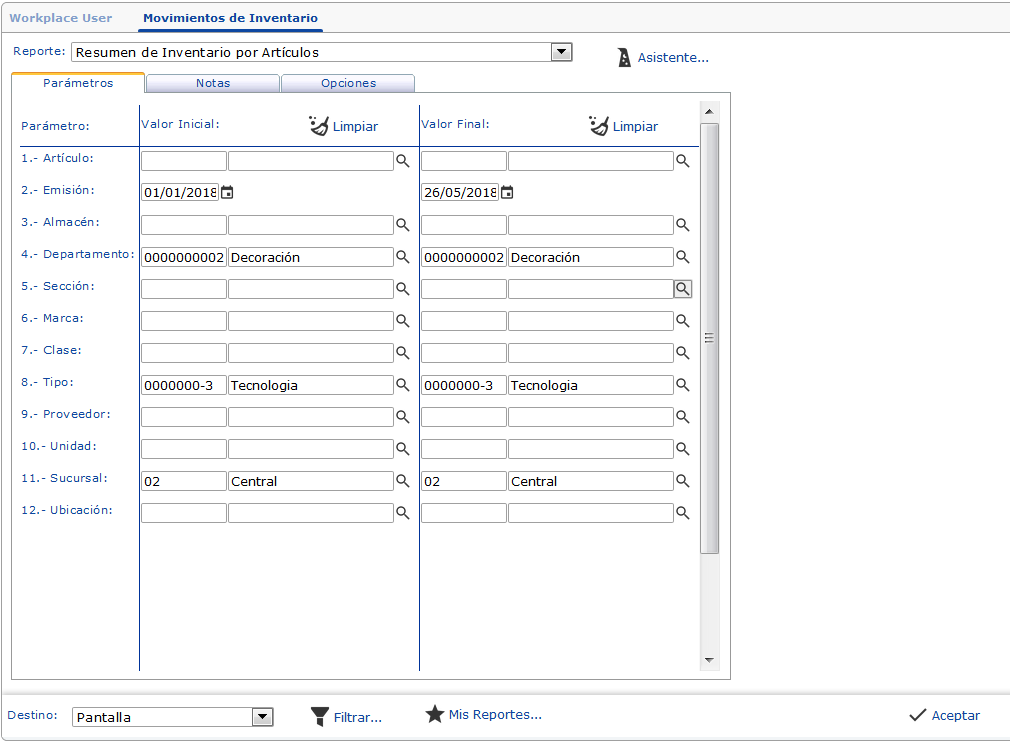Click the Aceptar button
Image resolution: width=1010 pixels, height=743 pixels.
point(944,716)
